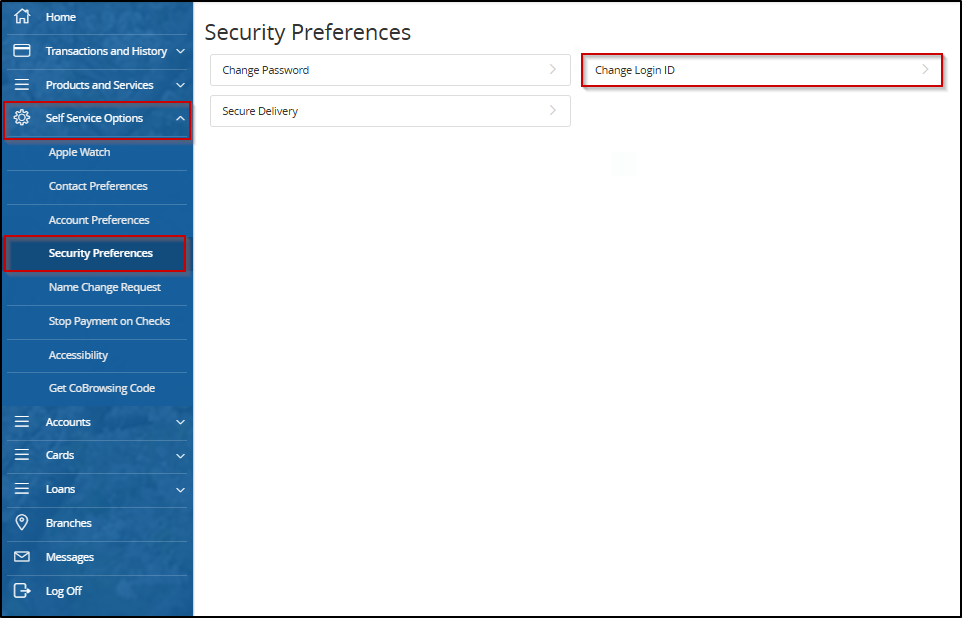The height and width of the screenshot is (618, 962).
Task: Click the Cards list icon
Action: (x=22, y=455)
